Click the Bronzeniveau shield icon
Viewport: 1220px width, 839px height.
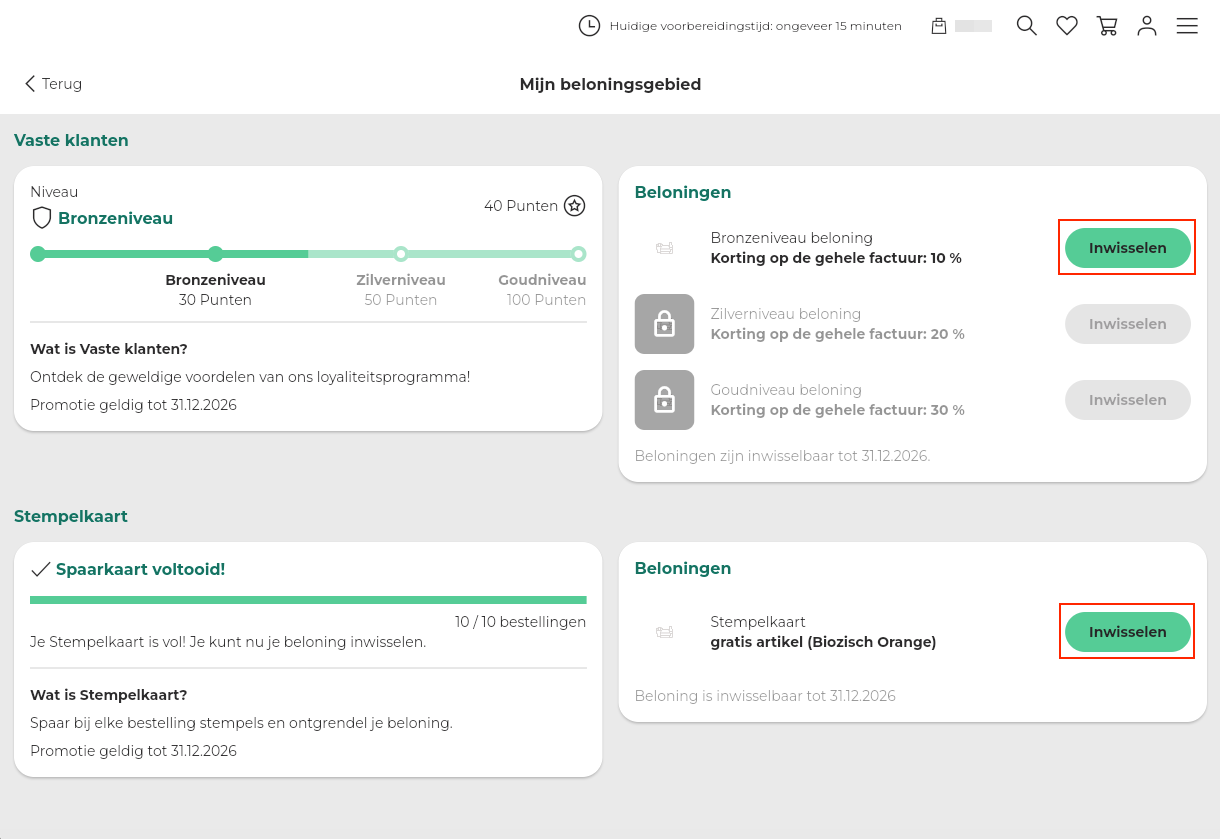coord(42,218)
